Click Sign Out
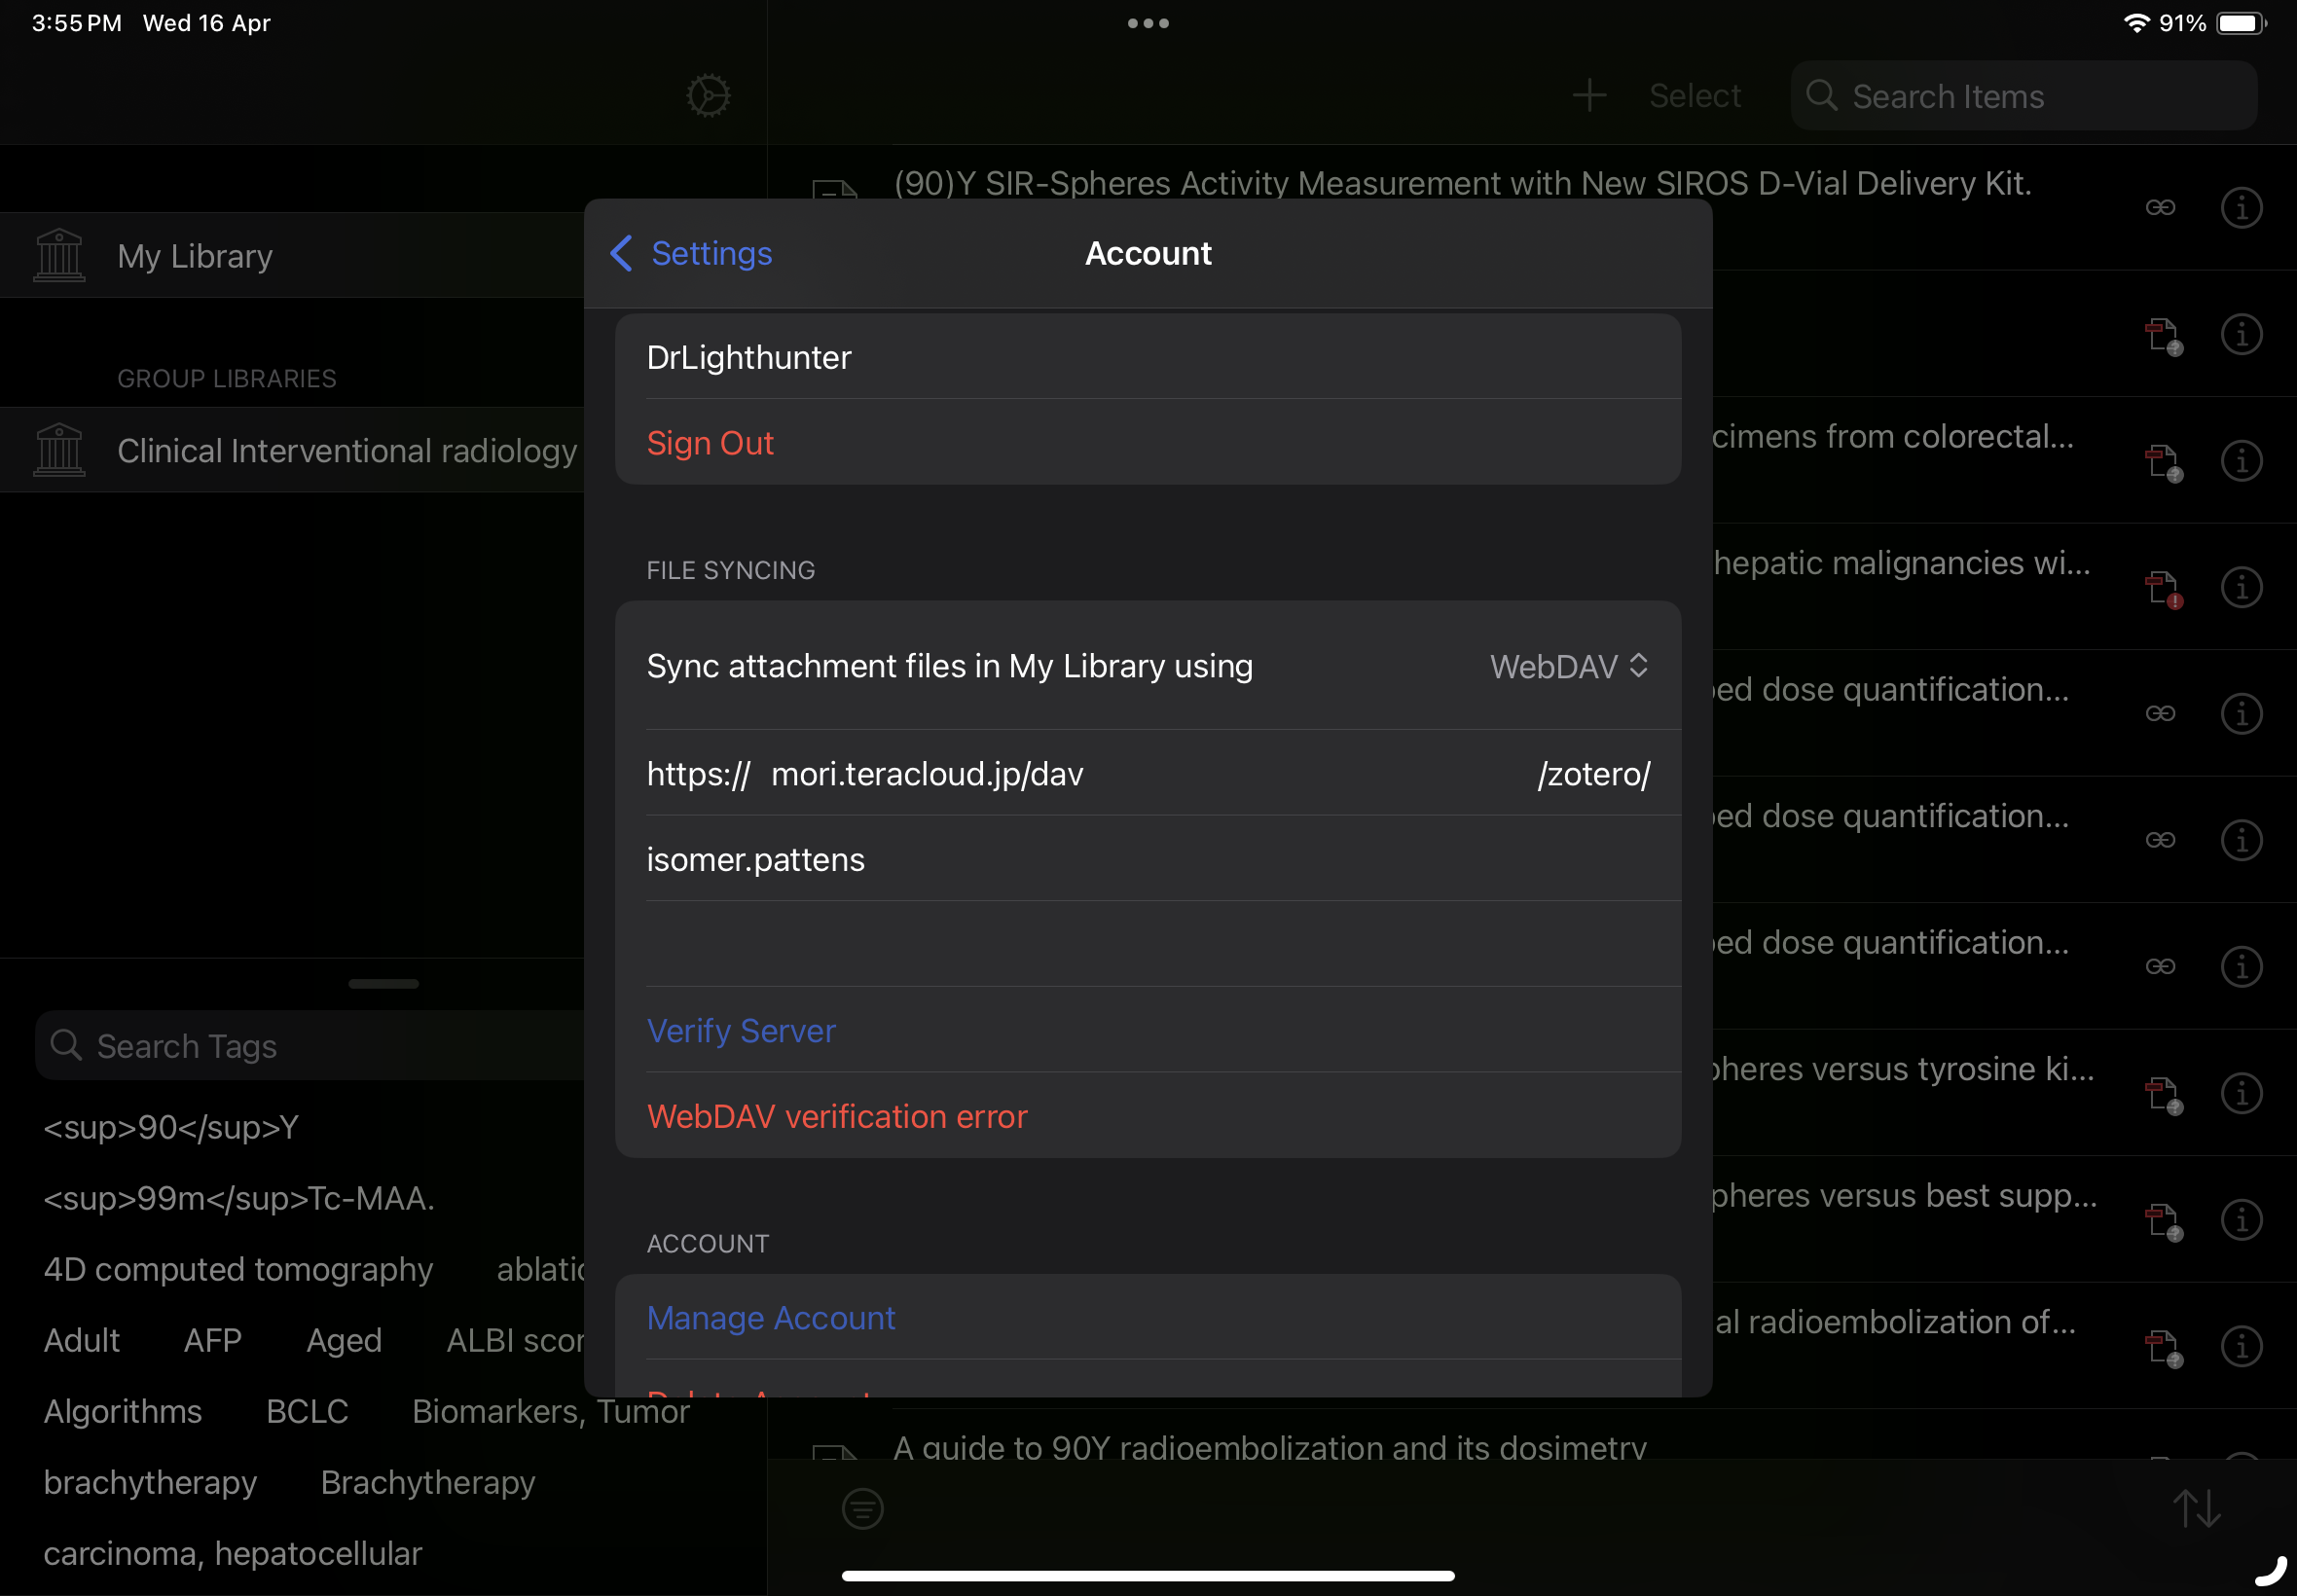 (x=710, y=443)
